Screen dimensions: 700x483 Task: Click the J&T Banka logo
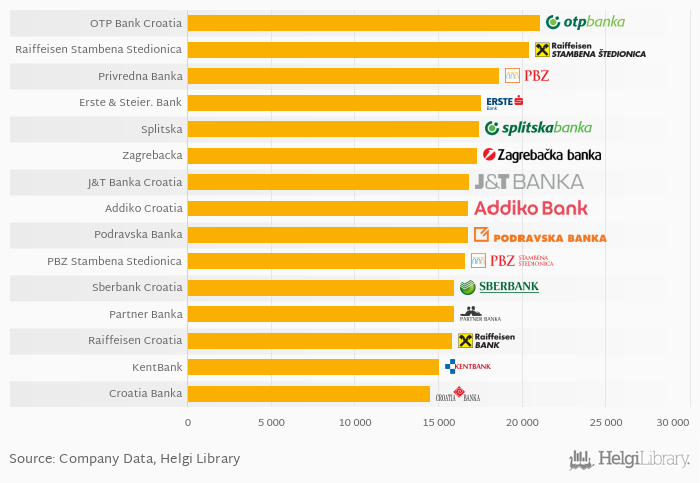coord(528,181)
